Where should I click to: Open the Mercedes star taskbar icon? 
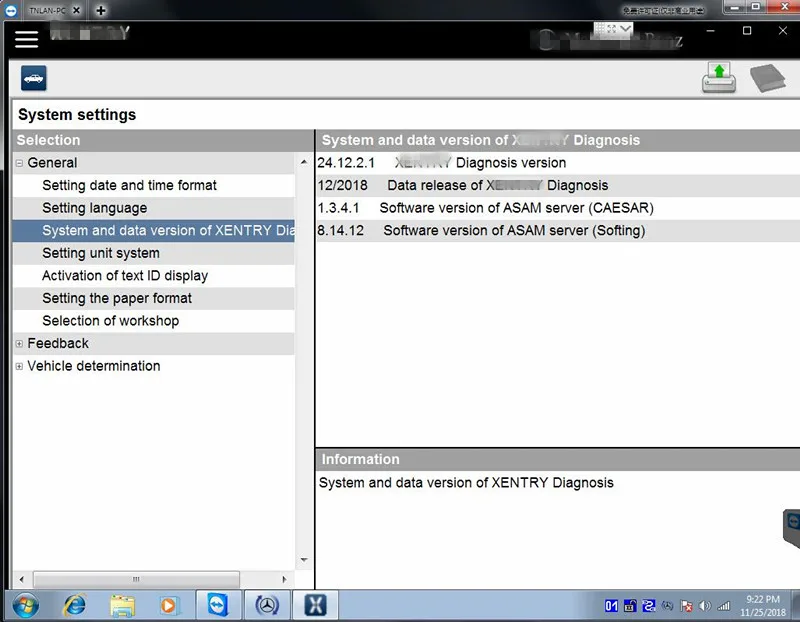point(267,606)
